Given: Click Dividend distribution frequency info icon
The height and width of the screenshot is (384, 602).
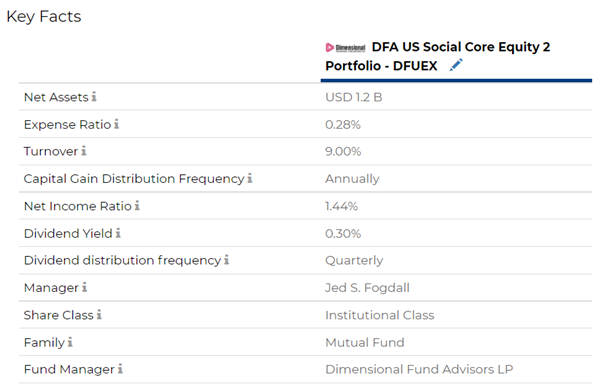Looking at the screenshot, I should point(227,260).
